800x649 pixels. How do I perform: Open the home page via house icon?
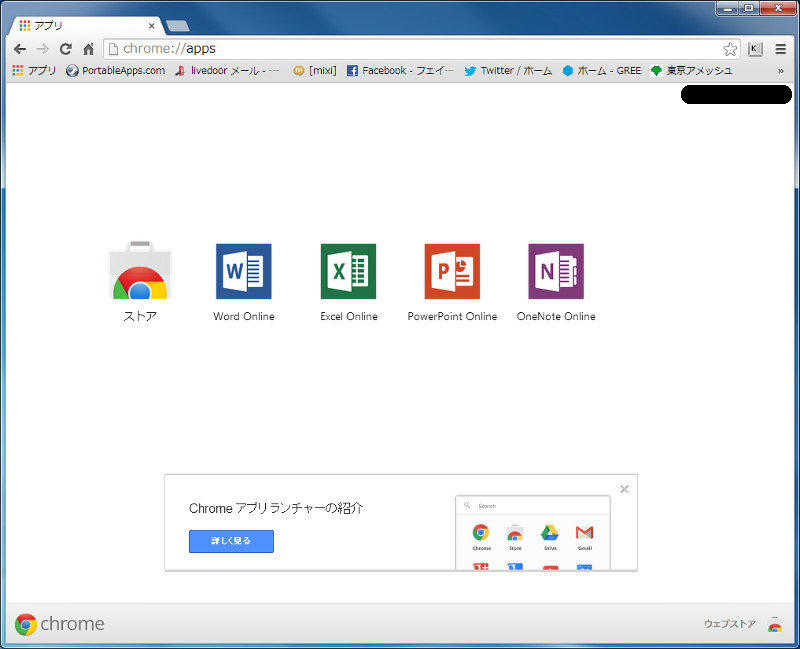click(x=89, y=49)
